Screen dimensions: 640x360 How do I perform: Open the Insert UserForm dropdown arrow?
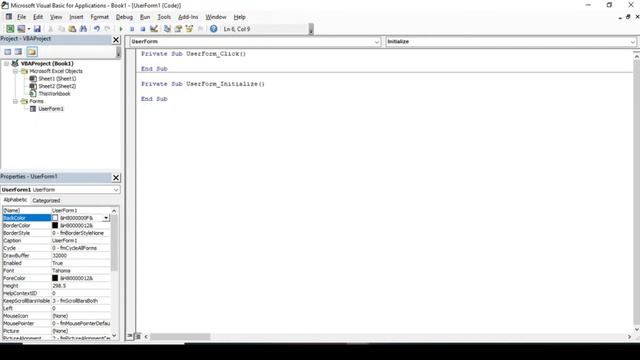click(x=29, y=29)
